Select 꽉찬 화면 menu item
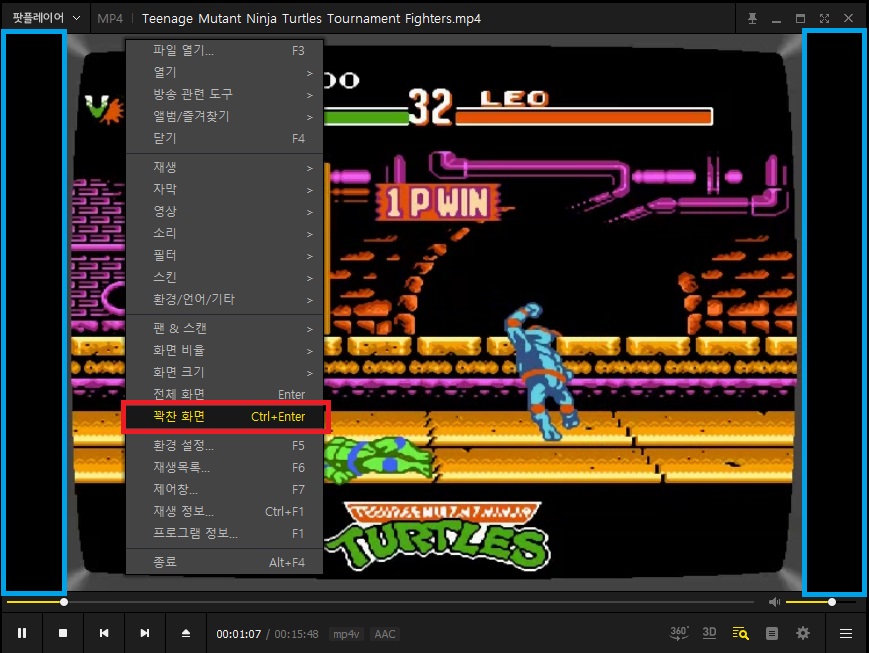The height and width of the screenshot is (653, 869). pos(224,417)
